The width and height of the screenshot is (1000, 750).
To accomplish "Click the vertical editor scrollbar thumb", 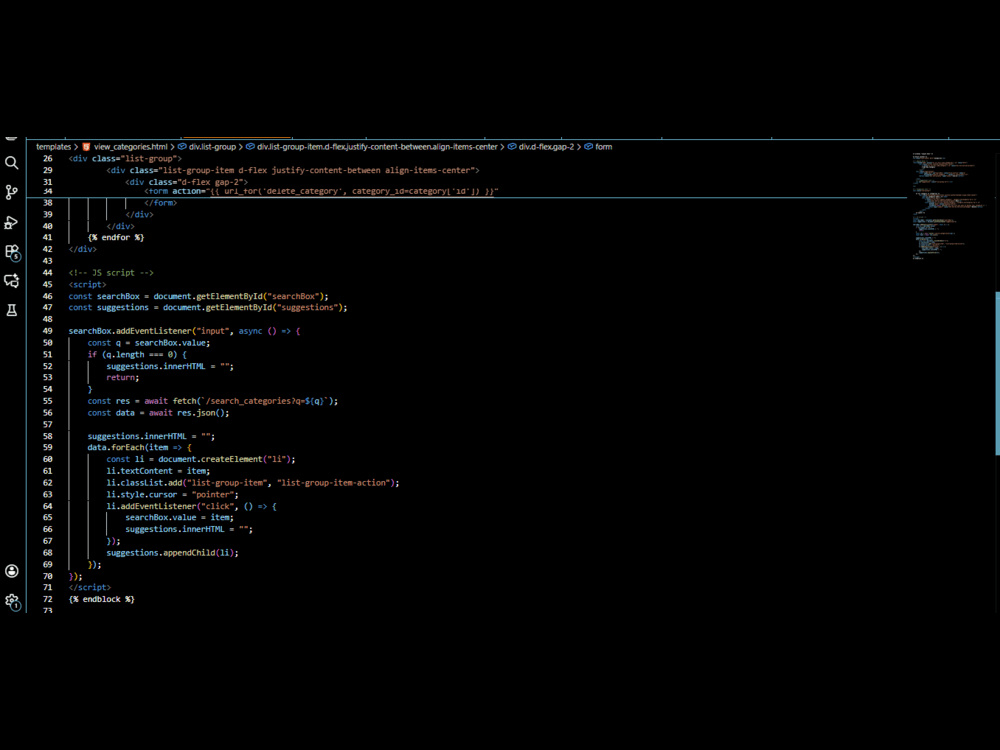I will point(997,373).
